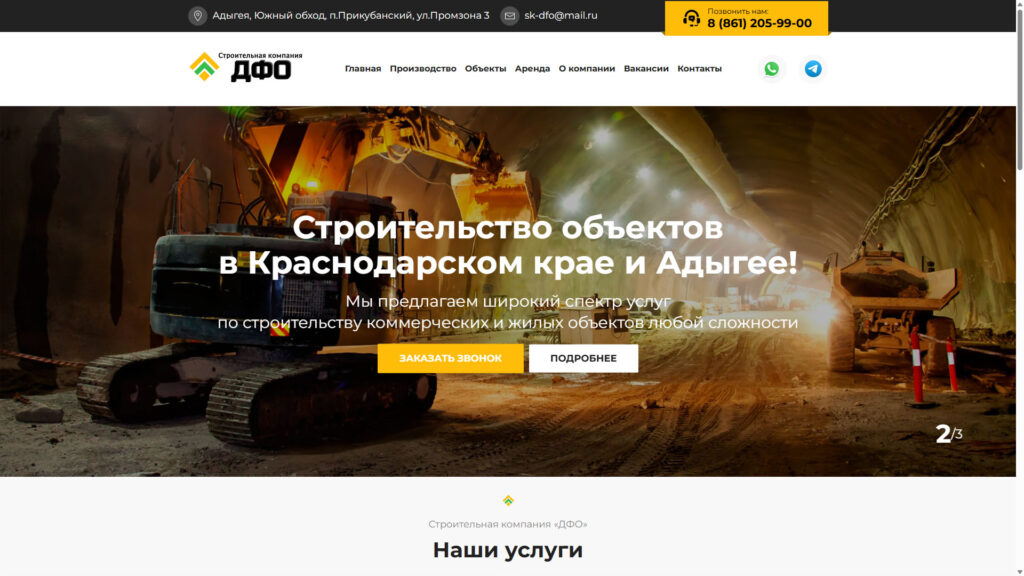
Task: Click the Подробнее button
Action: [583, 358]
